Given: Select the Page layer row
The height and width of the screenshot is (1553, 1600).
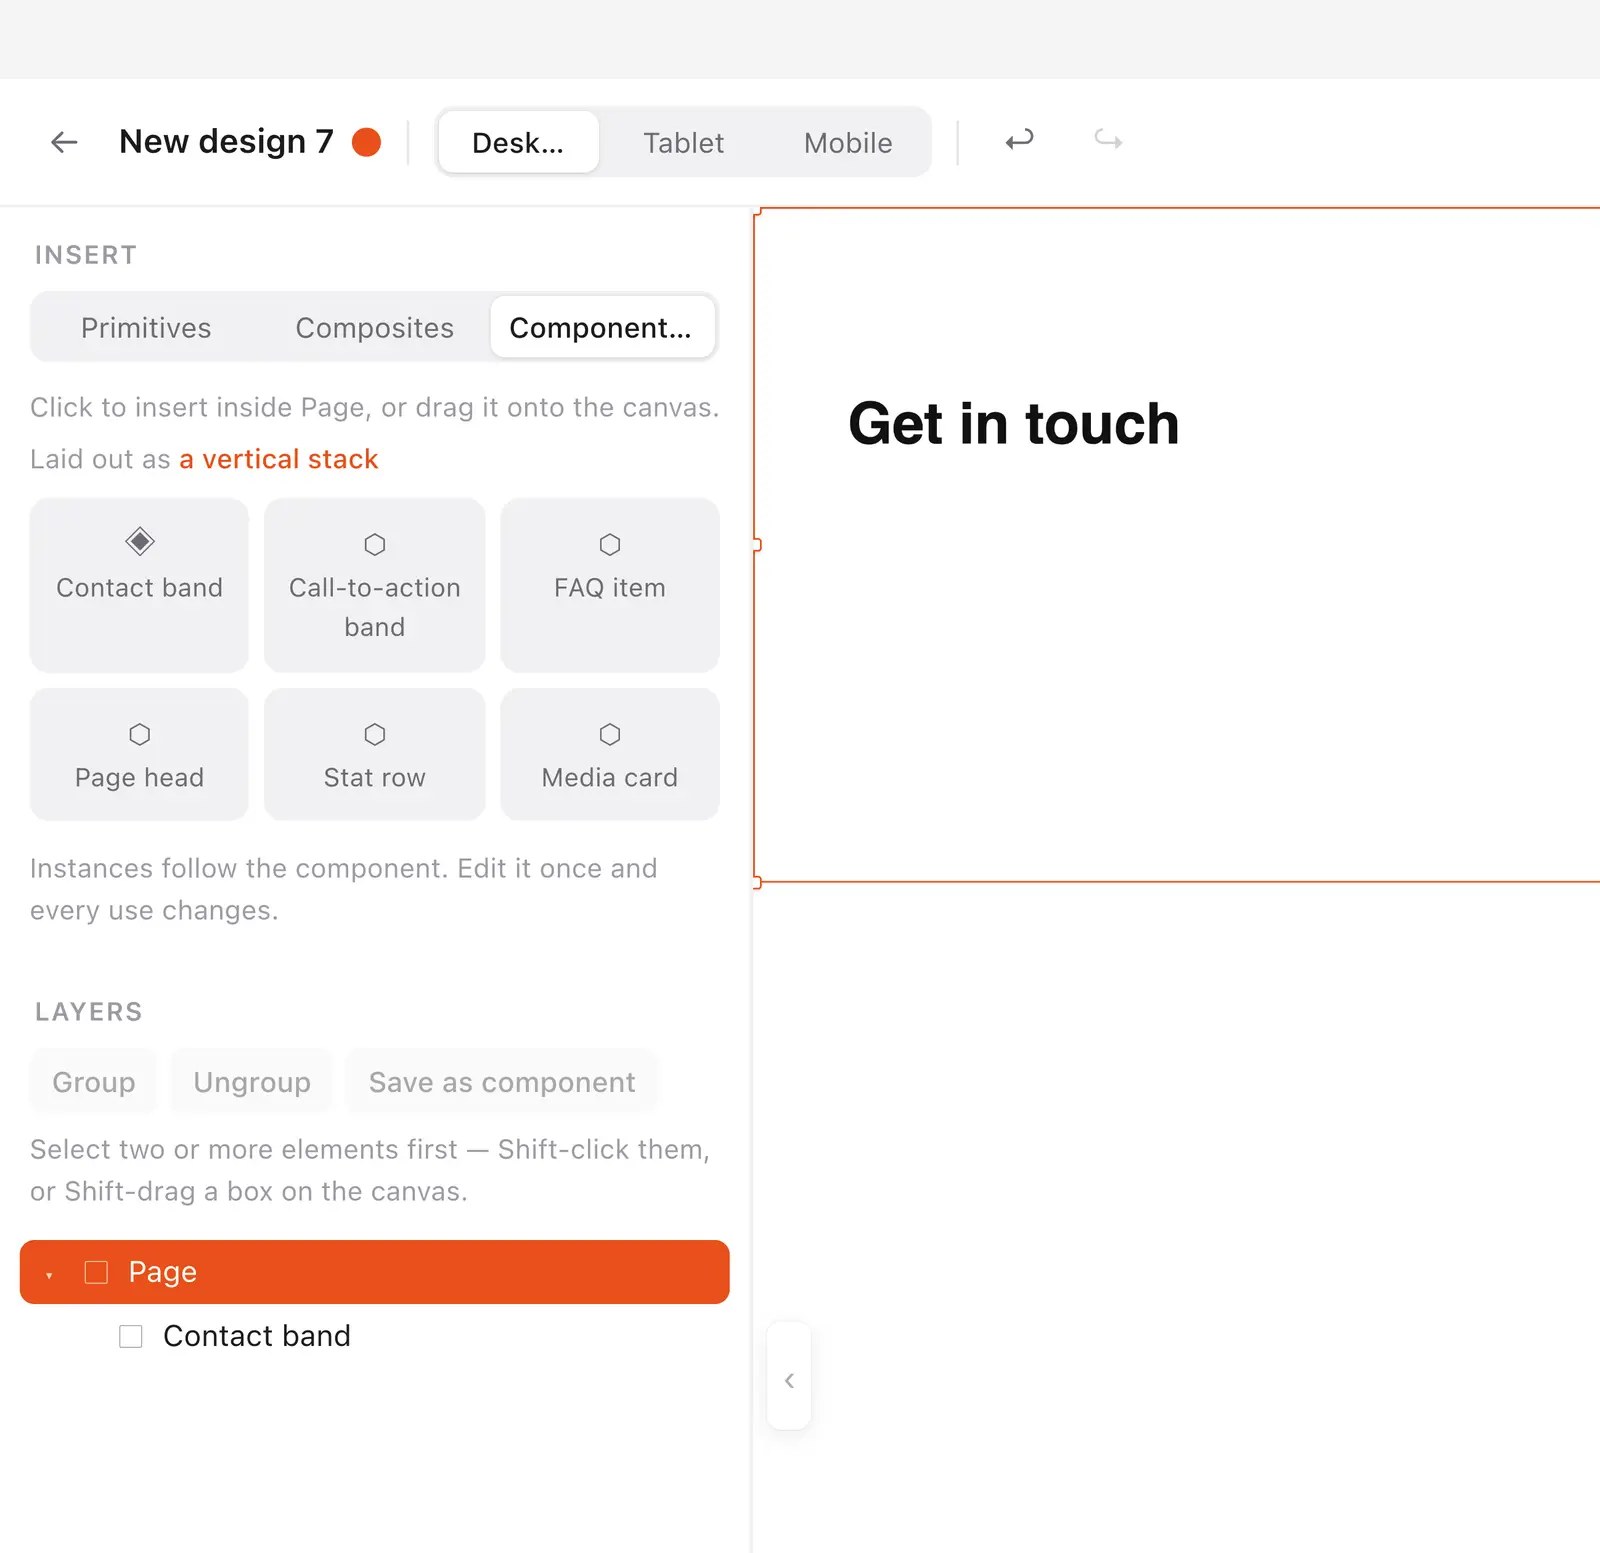Looking at the screenshot, I should coord(375,1272).
